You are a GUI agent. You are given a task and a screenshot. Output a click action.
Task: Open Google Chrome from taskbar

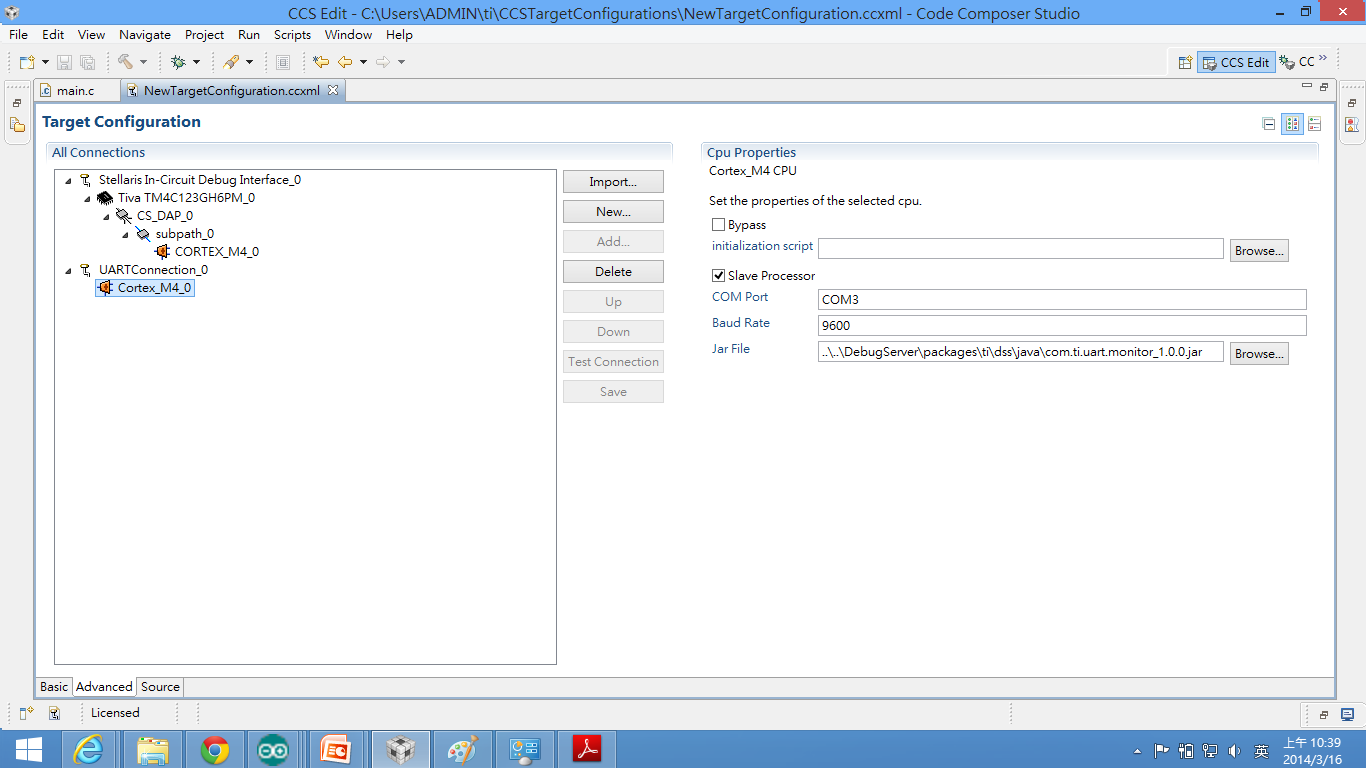215,749
